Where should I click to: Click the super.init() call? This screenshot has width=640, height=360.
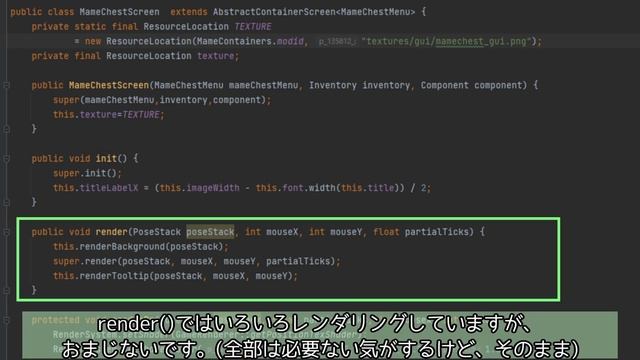click(87, 173)
